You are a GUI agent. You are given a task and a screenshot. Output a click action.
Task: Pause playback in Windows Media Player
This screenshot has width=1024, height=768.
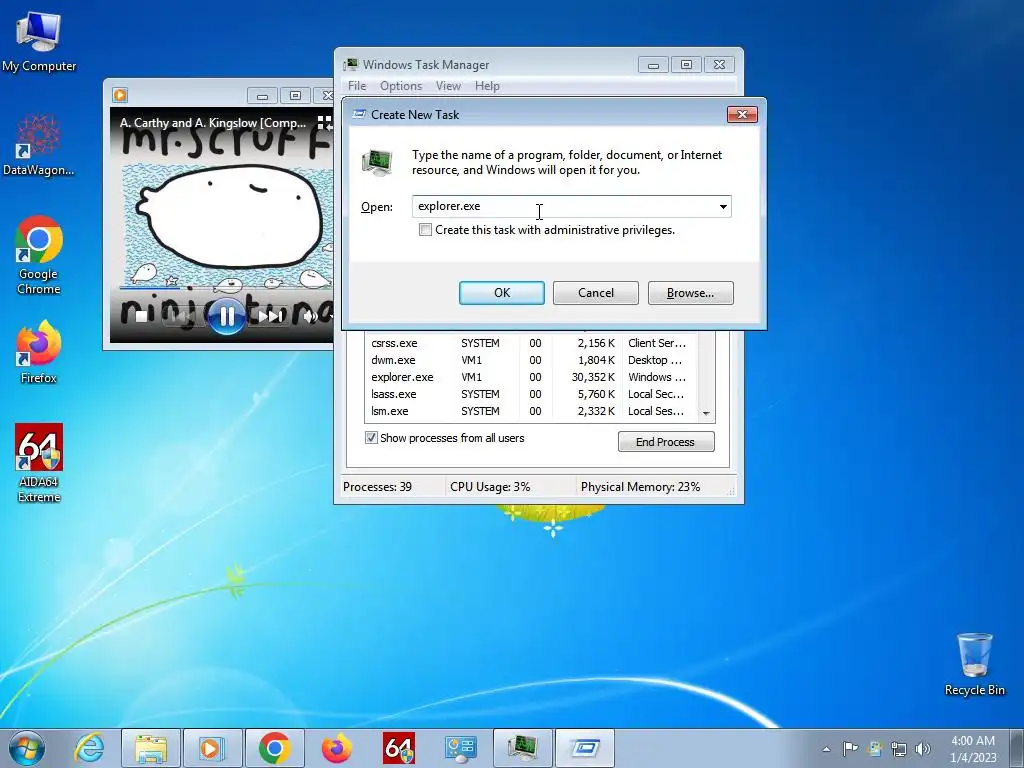pos(227,316)
